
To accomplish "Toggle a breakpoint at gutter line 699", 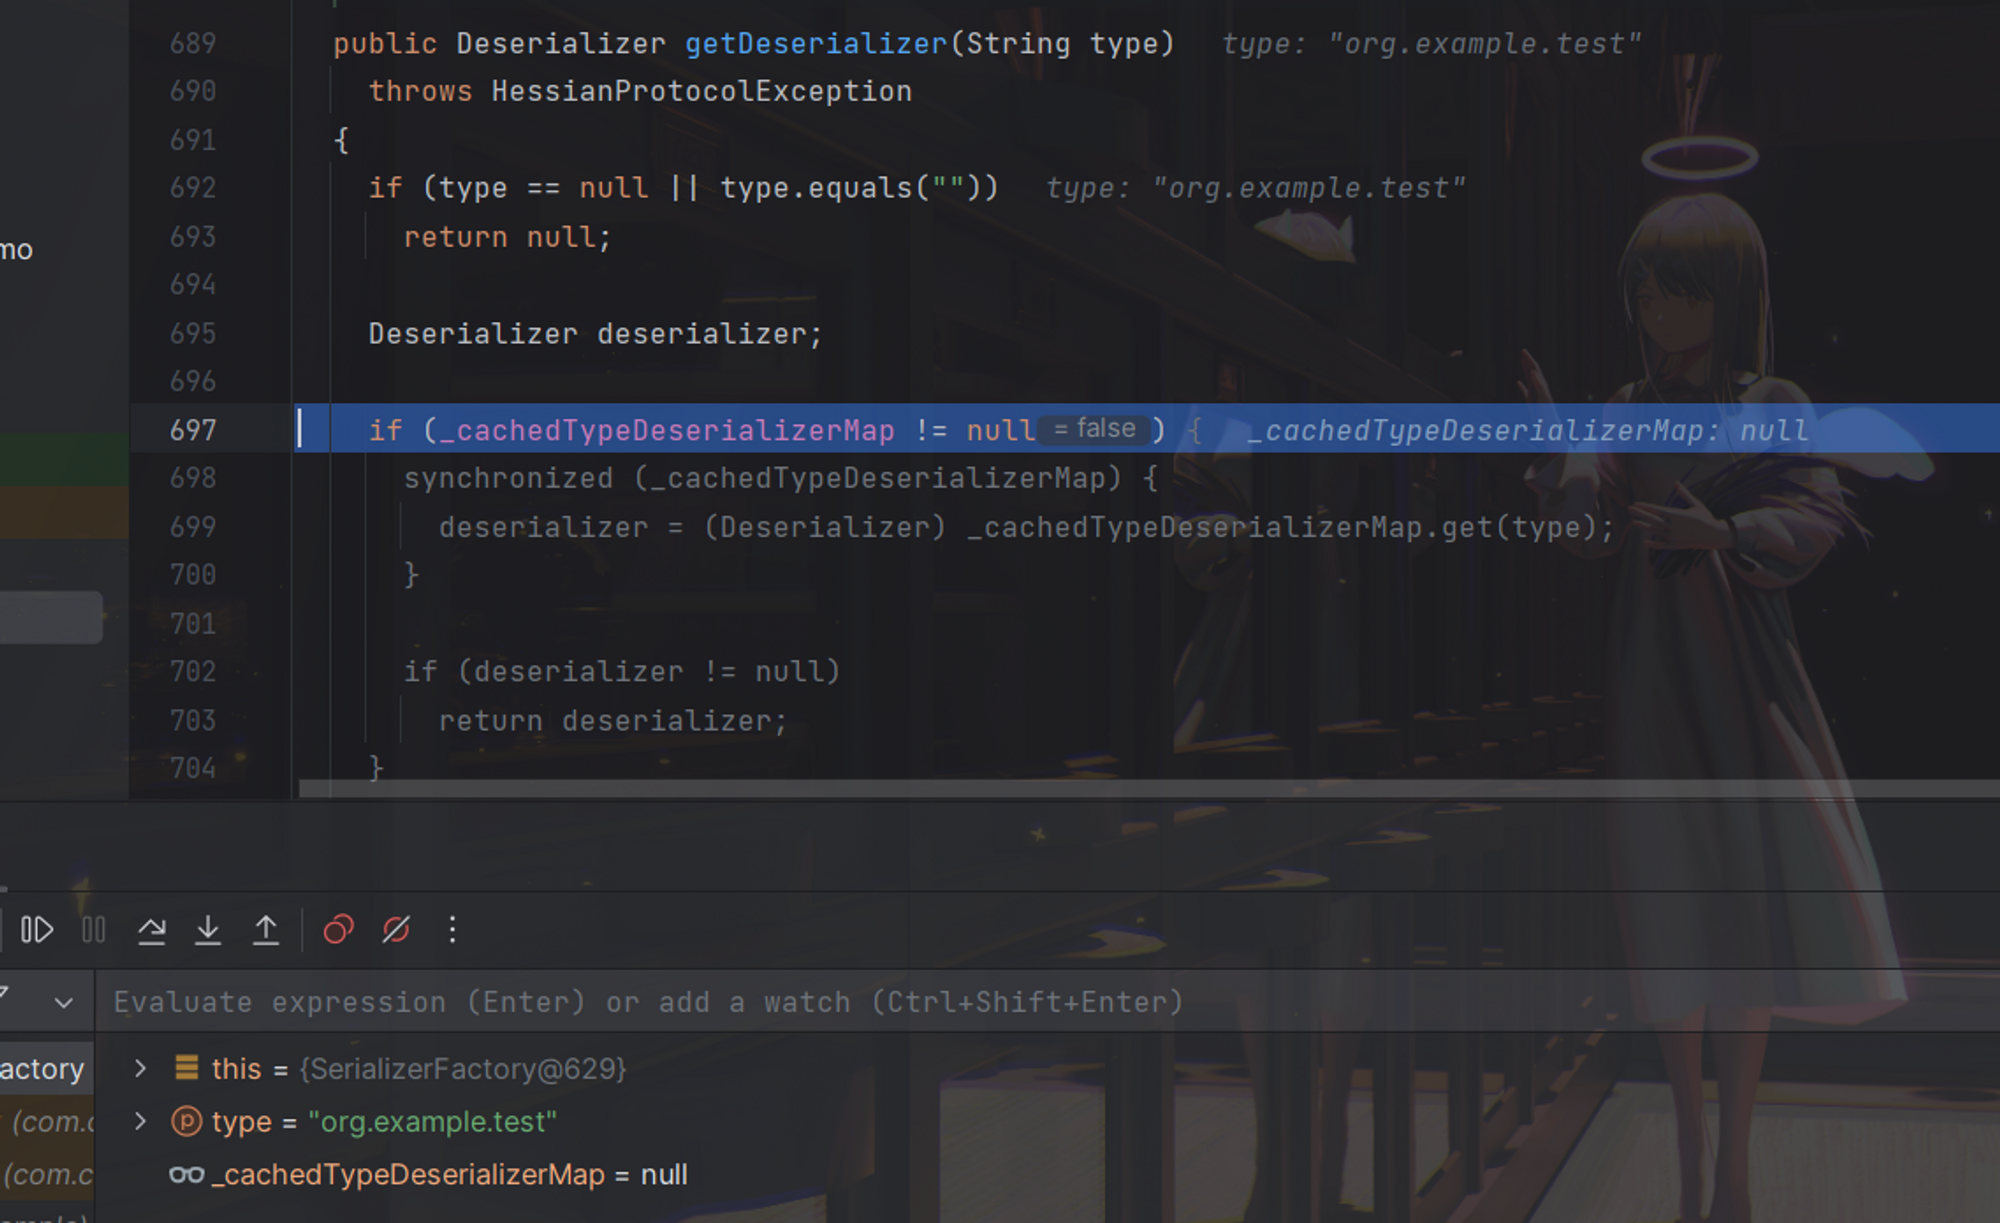I will pyautogui.click(x=193, y=527).
